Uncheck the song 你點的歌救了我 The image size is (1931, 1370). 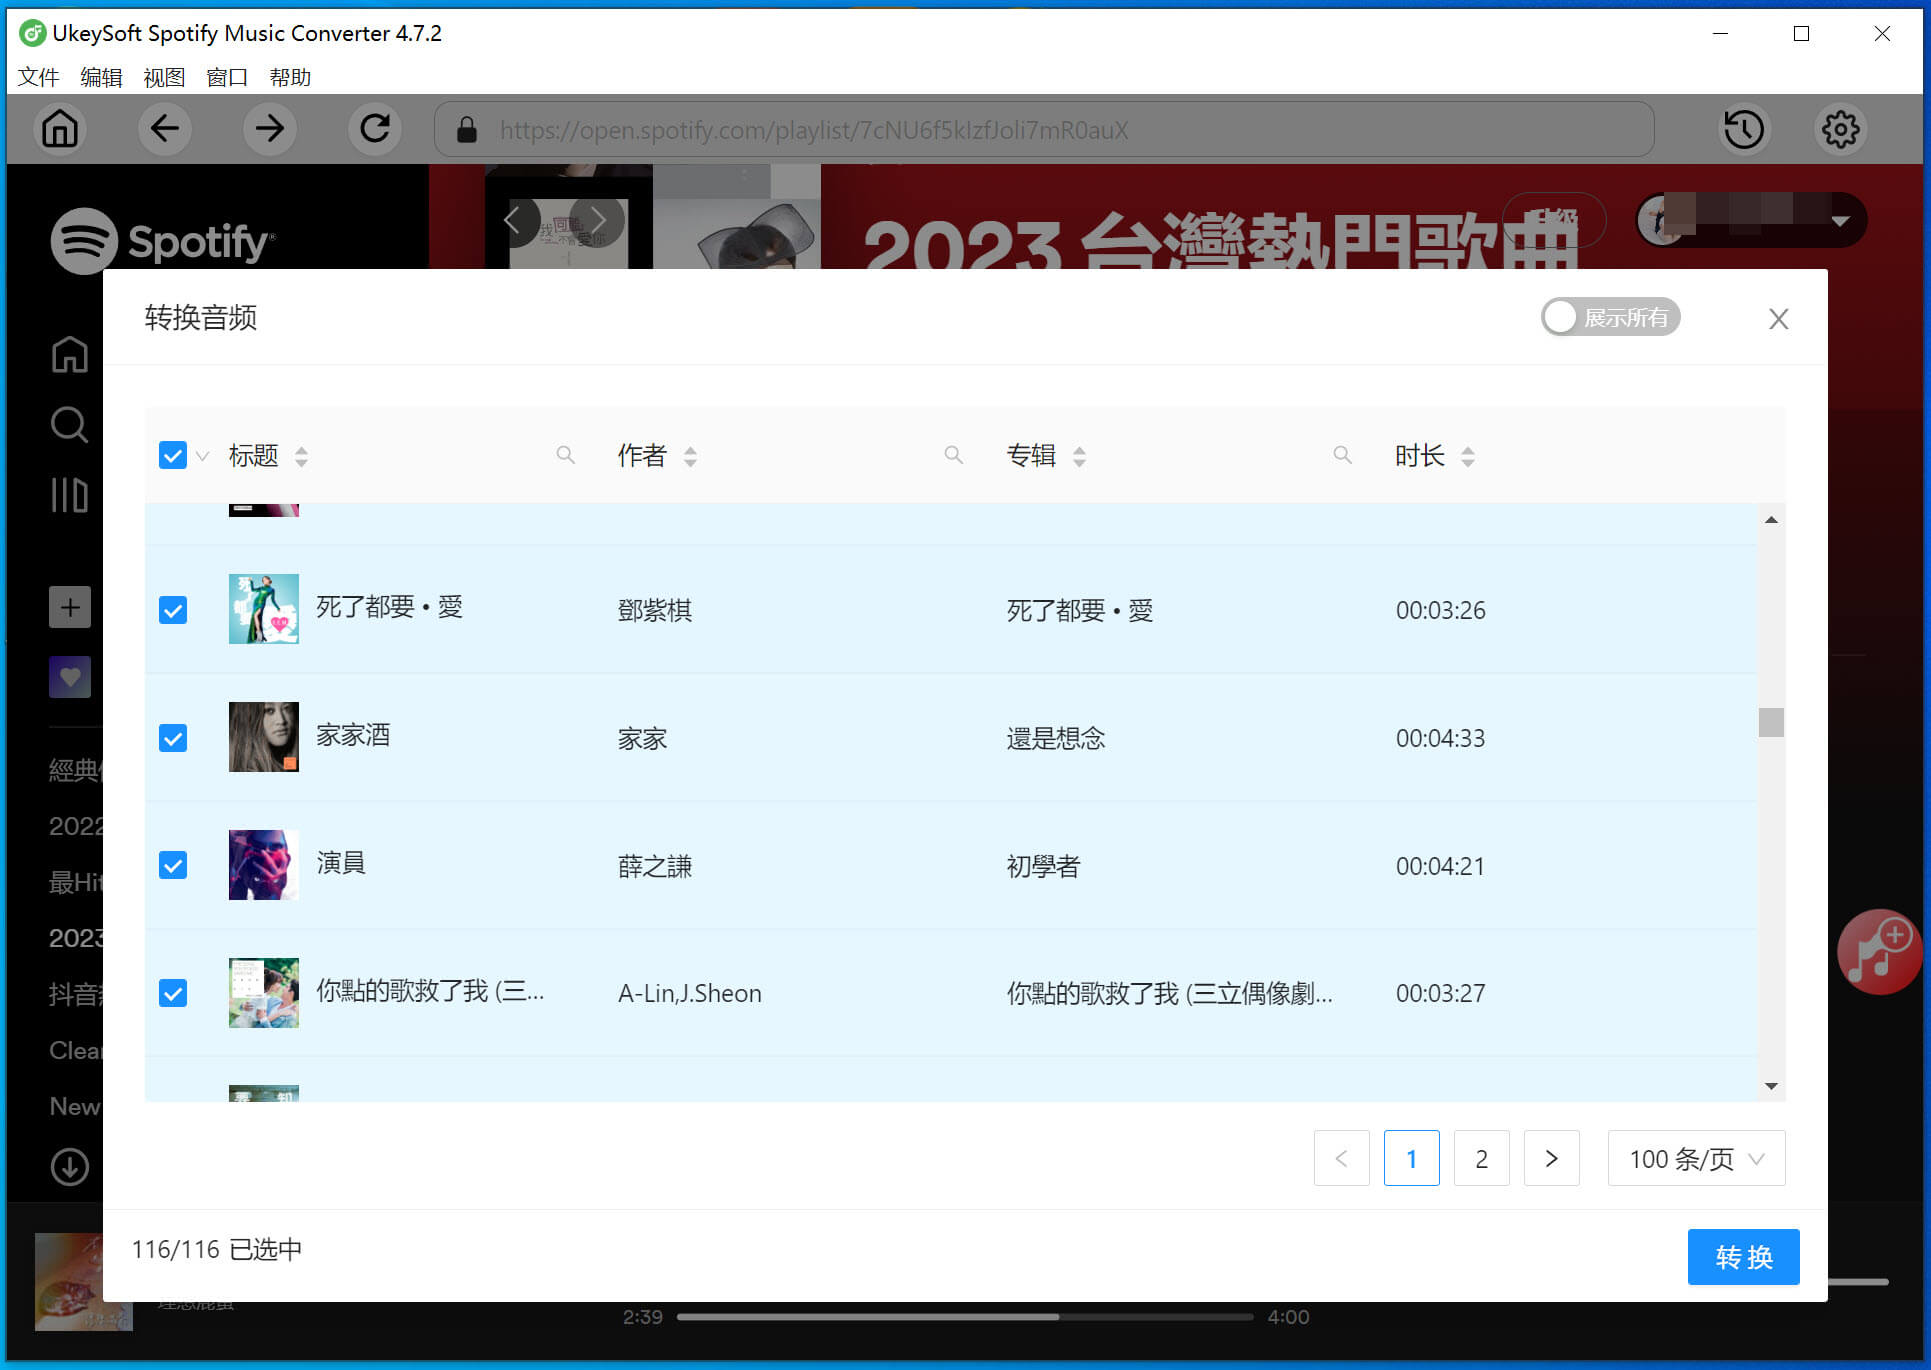coord(173,993)
